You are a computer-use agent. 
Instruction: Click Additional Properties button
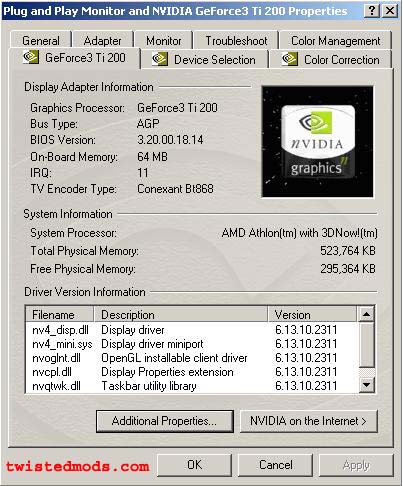click(x=165, y=421)
